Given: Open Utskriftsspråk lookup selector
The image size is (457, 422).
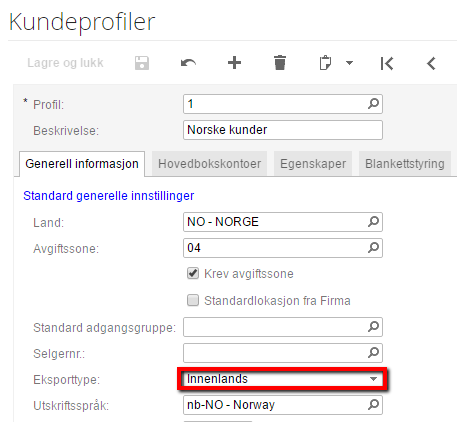Looking at the screenshot, I should 373,405.
